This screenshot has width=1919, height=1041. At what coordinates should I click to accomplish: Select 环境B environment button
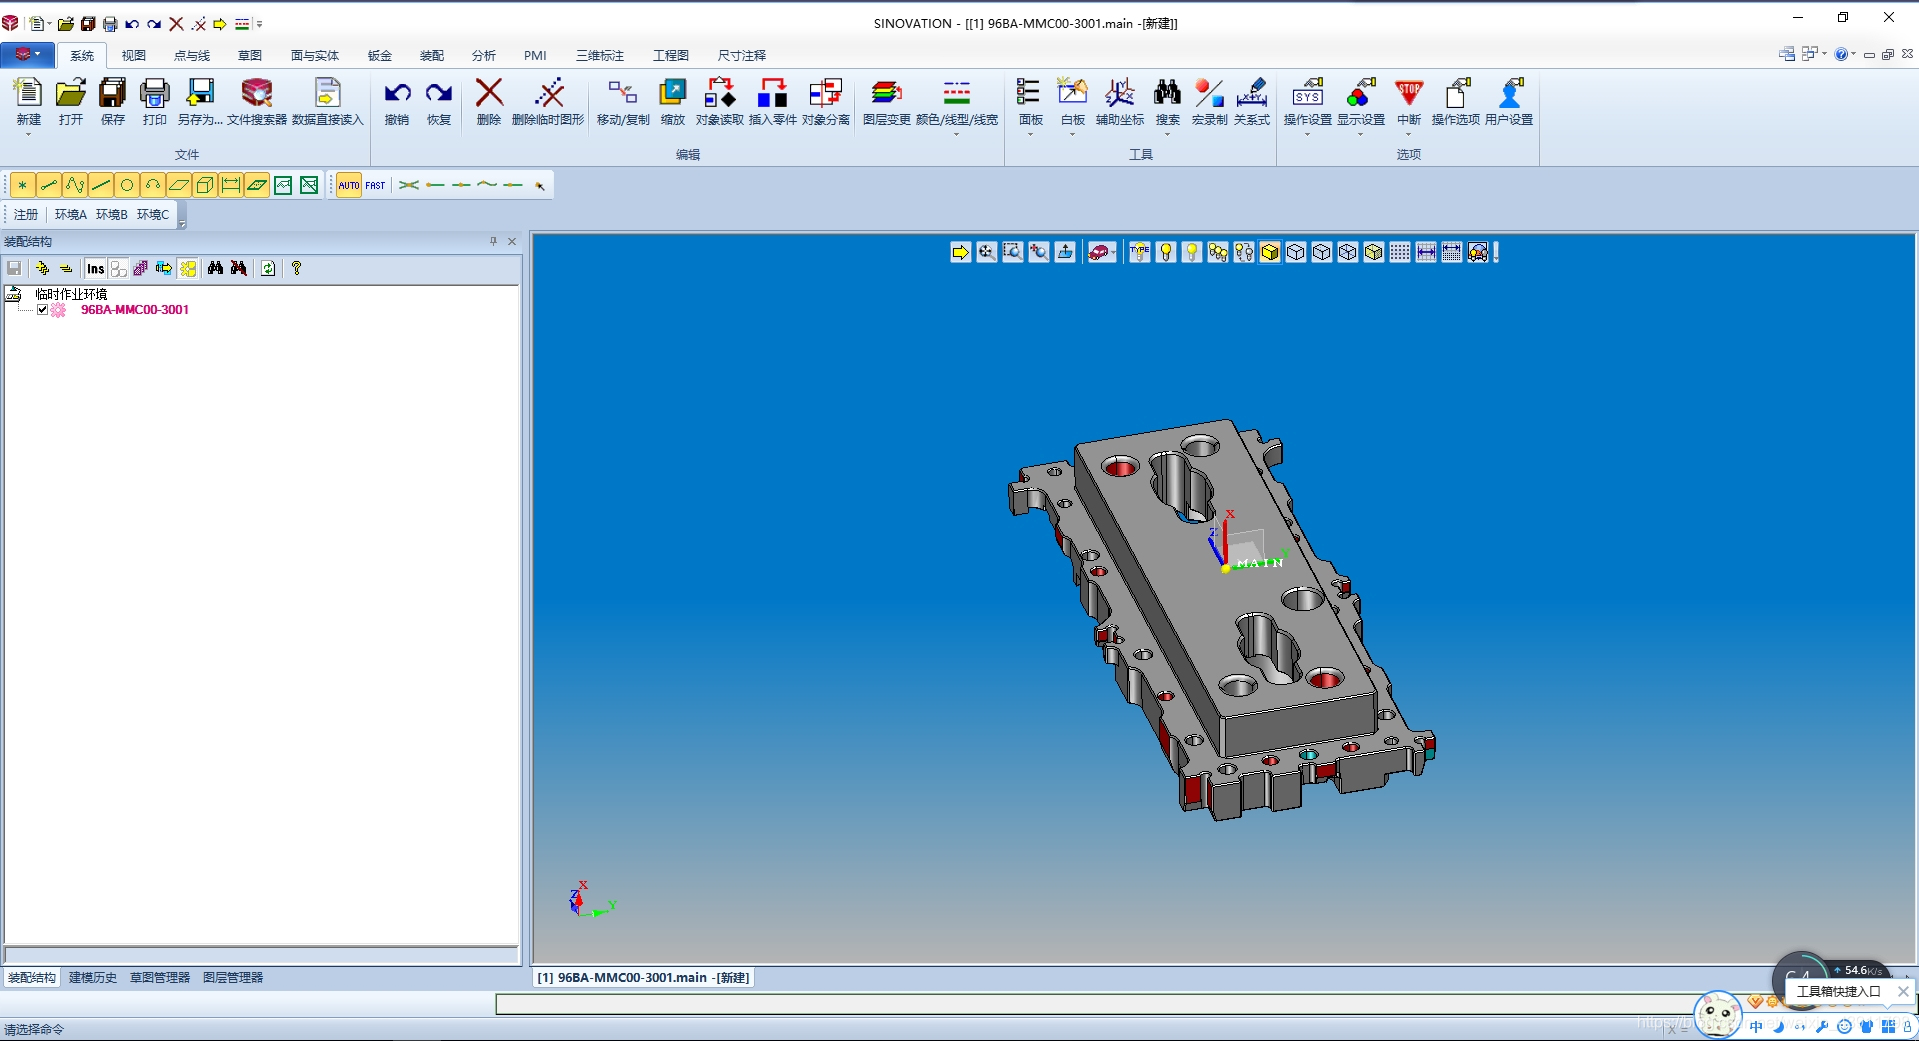click(x=112, y=214)
